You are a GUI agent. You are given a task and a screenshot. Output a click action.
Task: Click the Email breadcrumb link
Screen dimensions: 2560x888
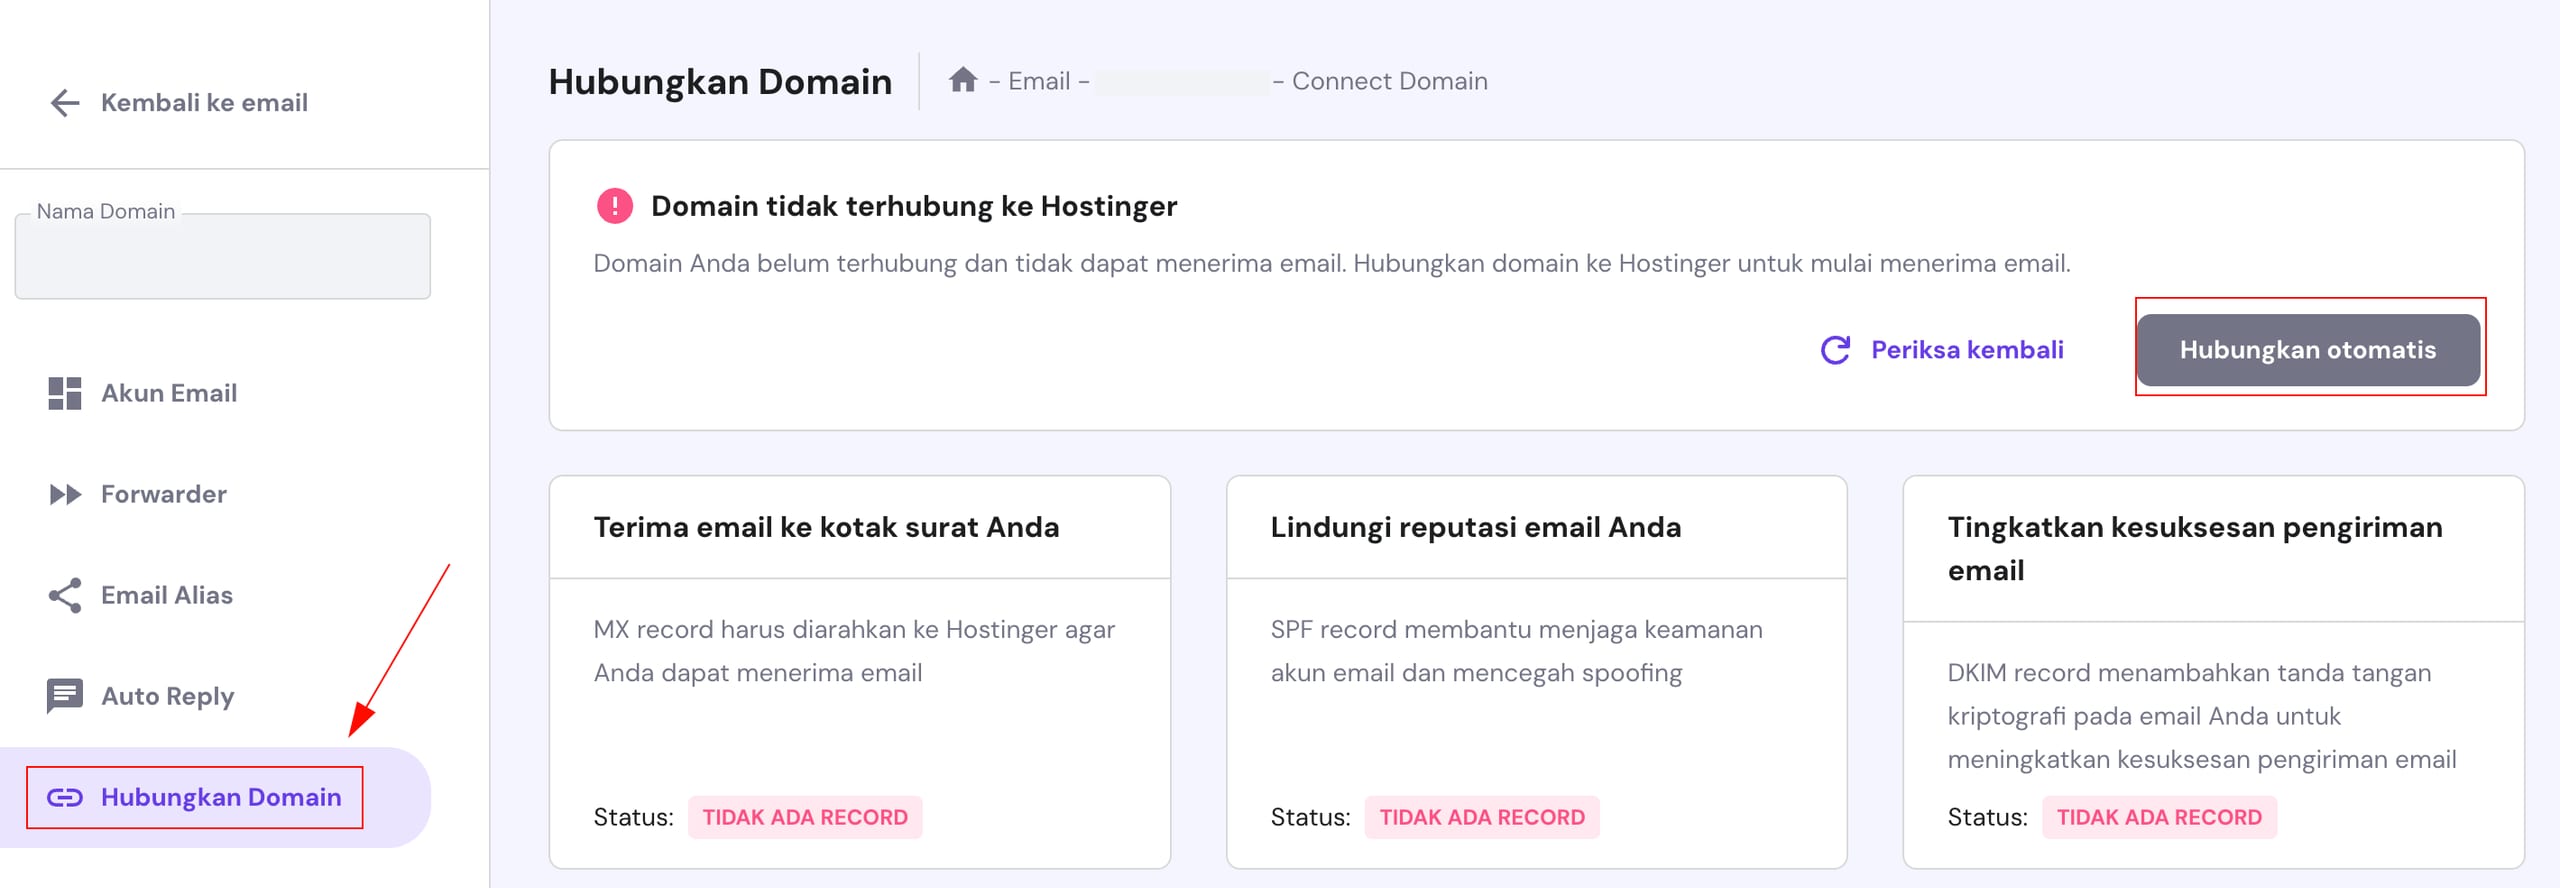1039,81
